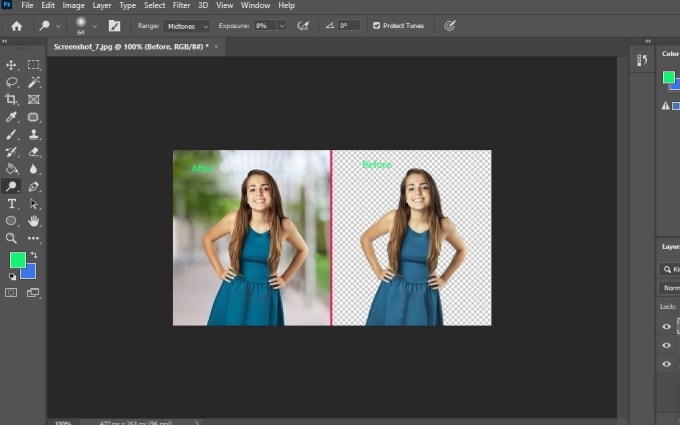Click the brush angle 0° input field

coord(349,26)
